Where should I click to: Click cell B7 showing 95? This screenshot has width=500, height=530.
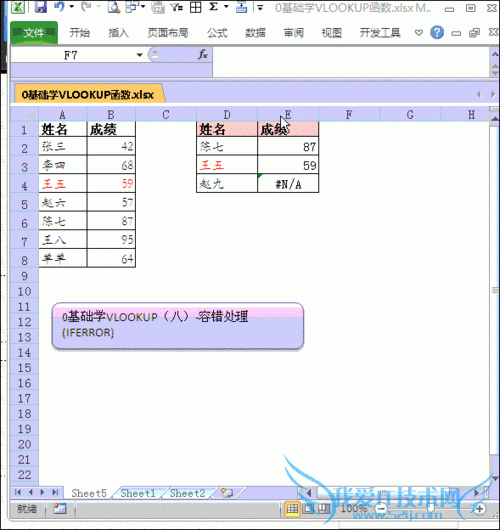point(111,240)
